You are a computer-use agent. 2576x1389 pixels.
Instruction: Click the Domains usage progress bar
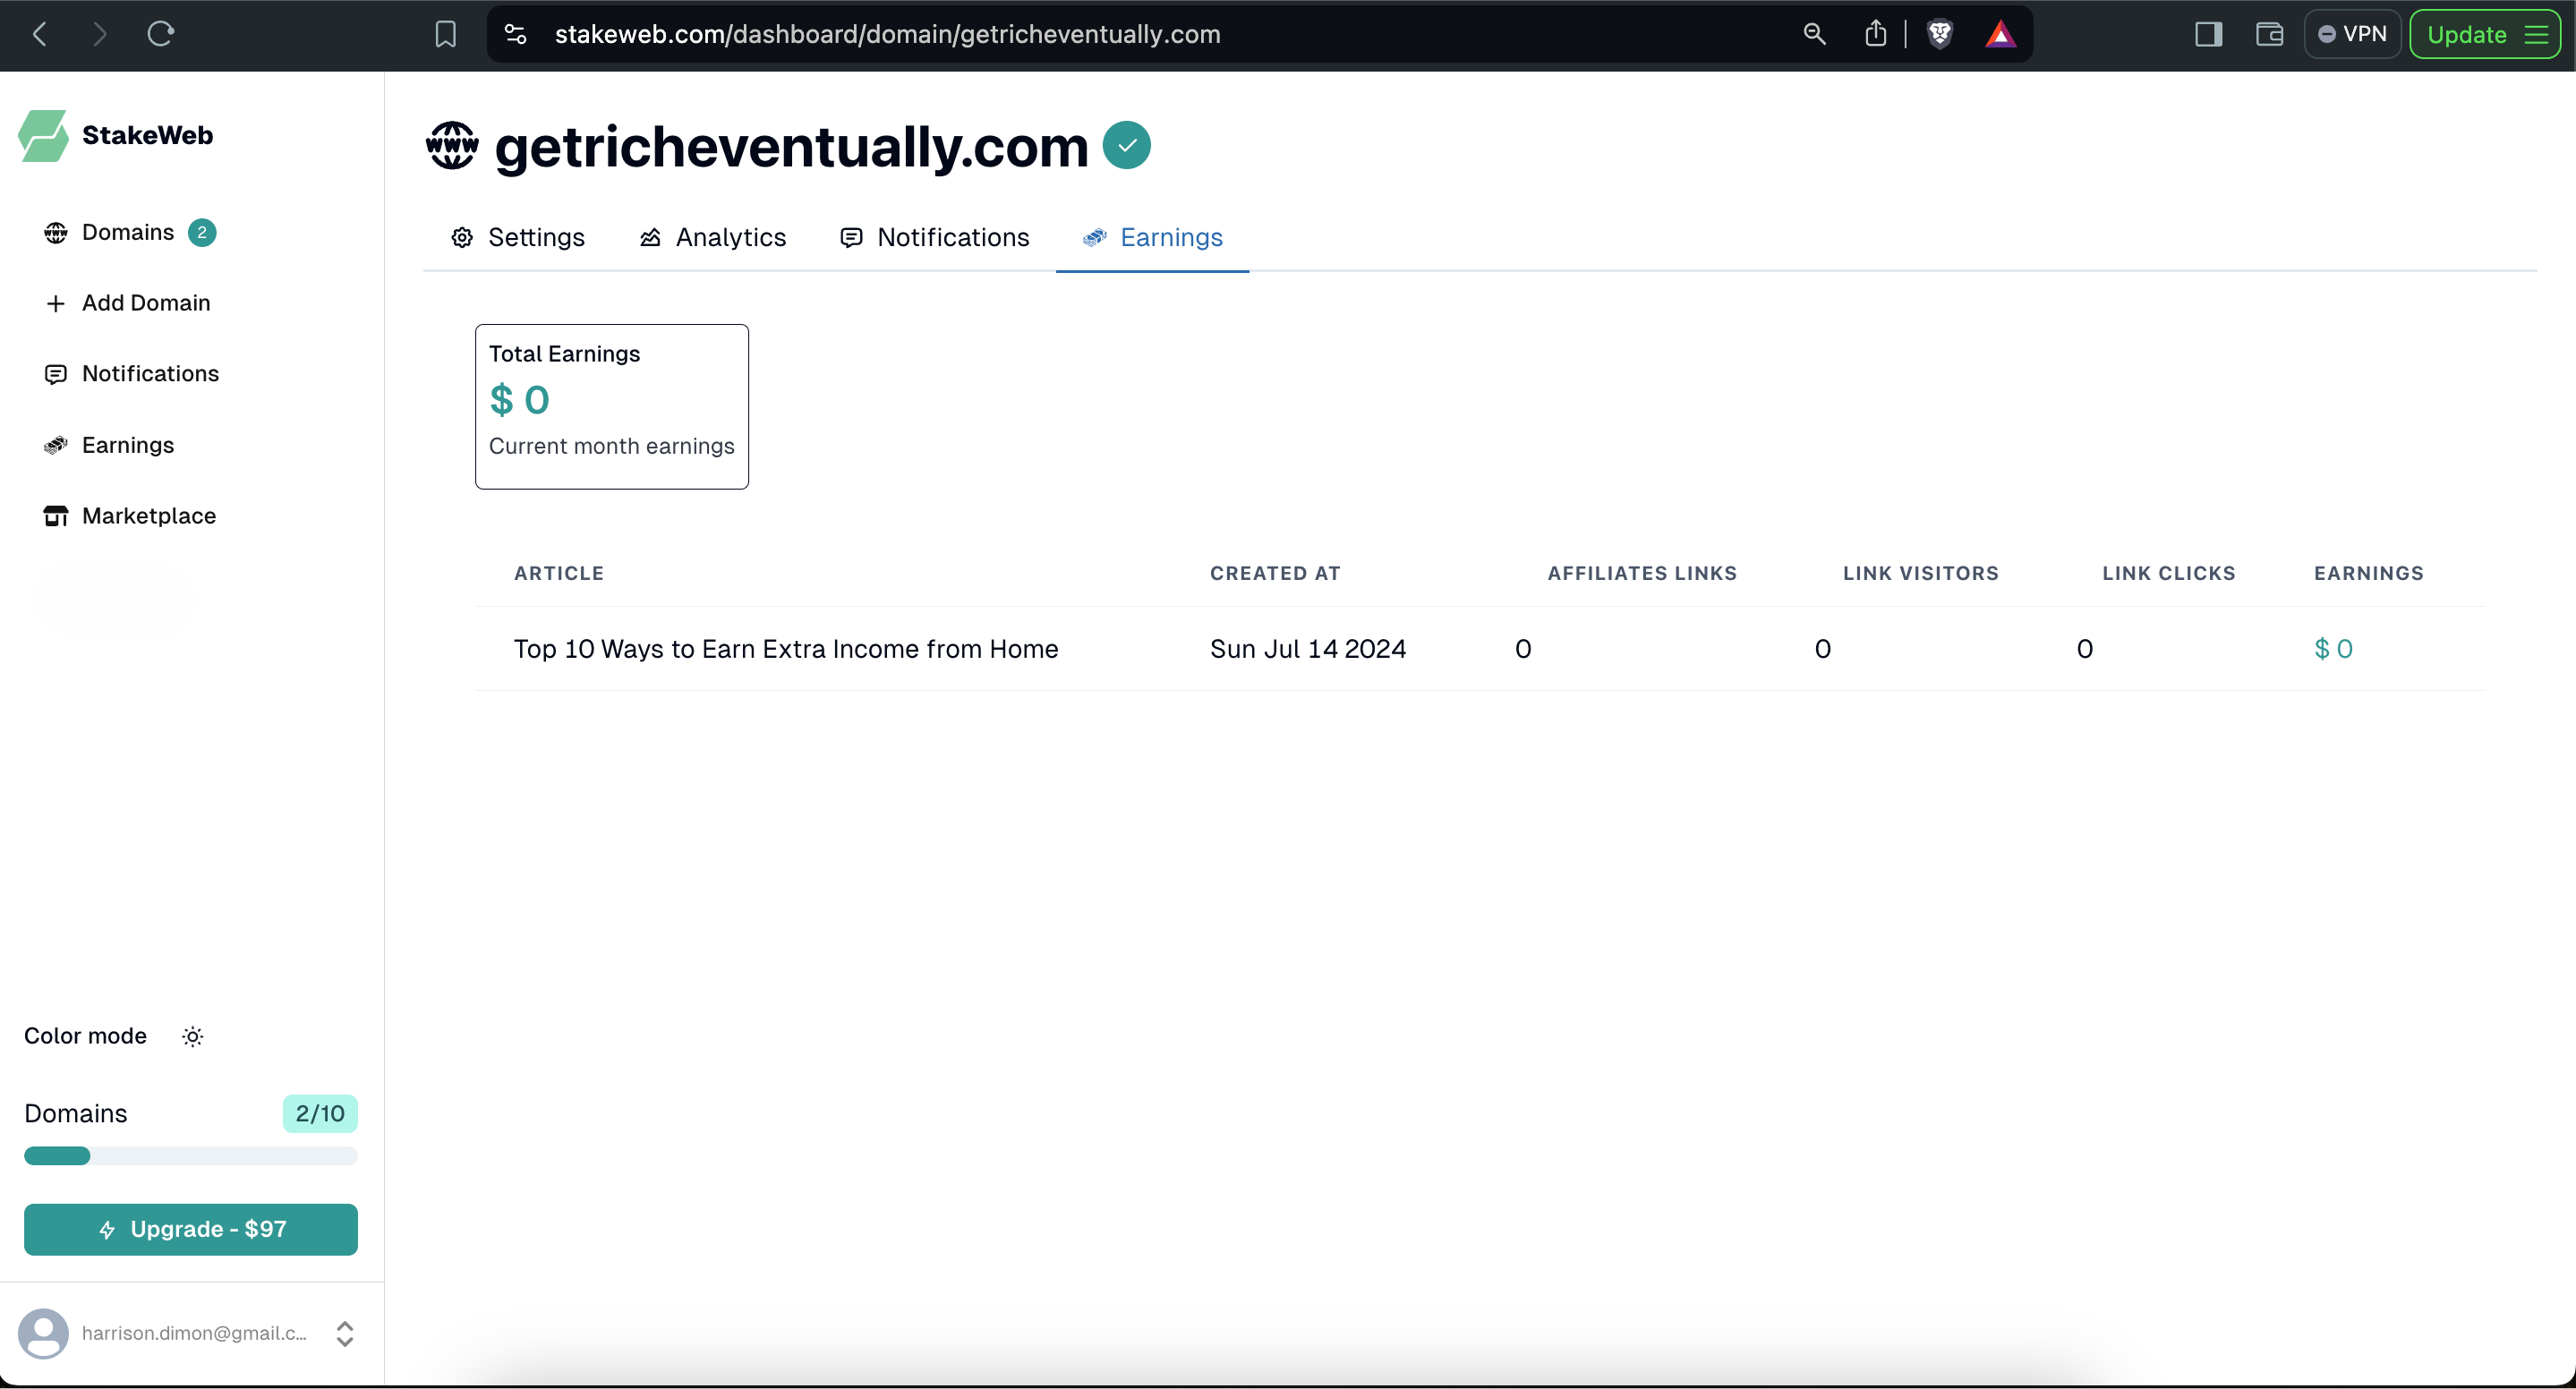coord(190,1157)
